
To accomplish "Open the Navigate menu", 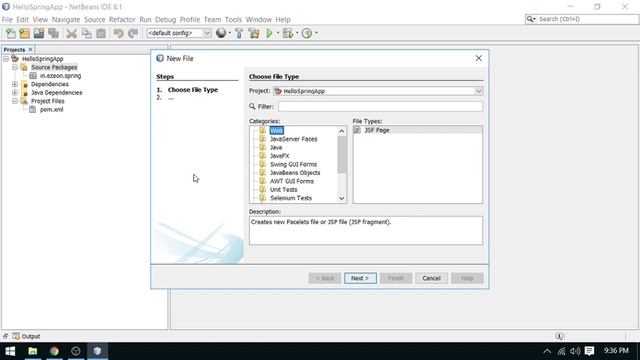I will pyautogui.click(x=66, y=20).
